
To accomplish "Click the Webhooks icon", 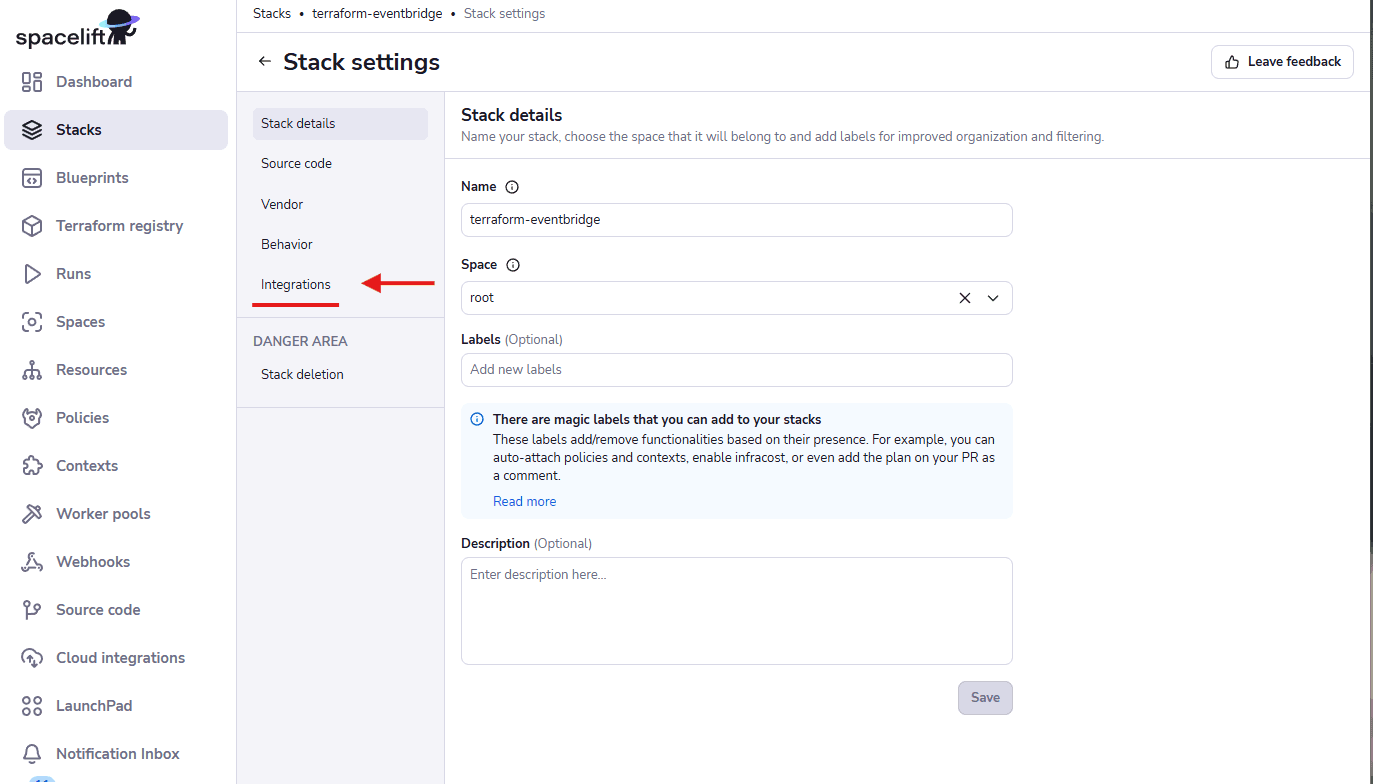I will 32,562.
